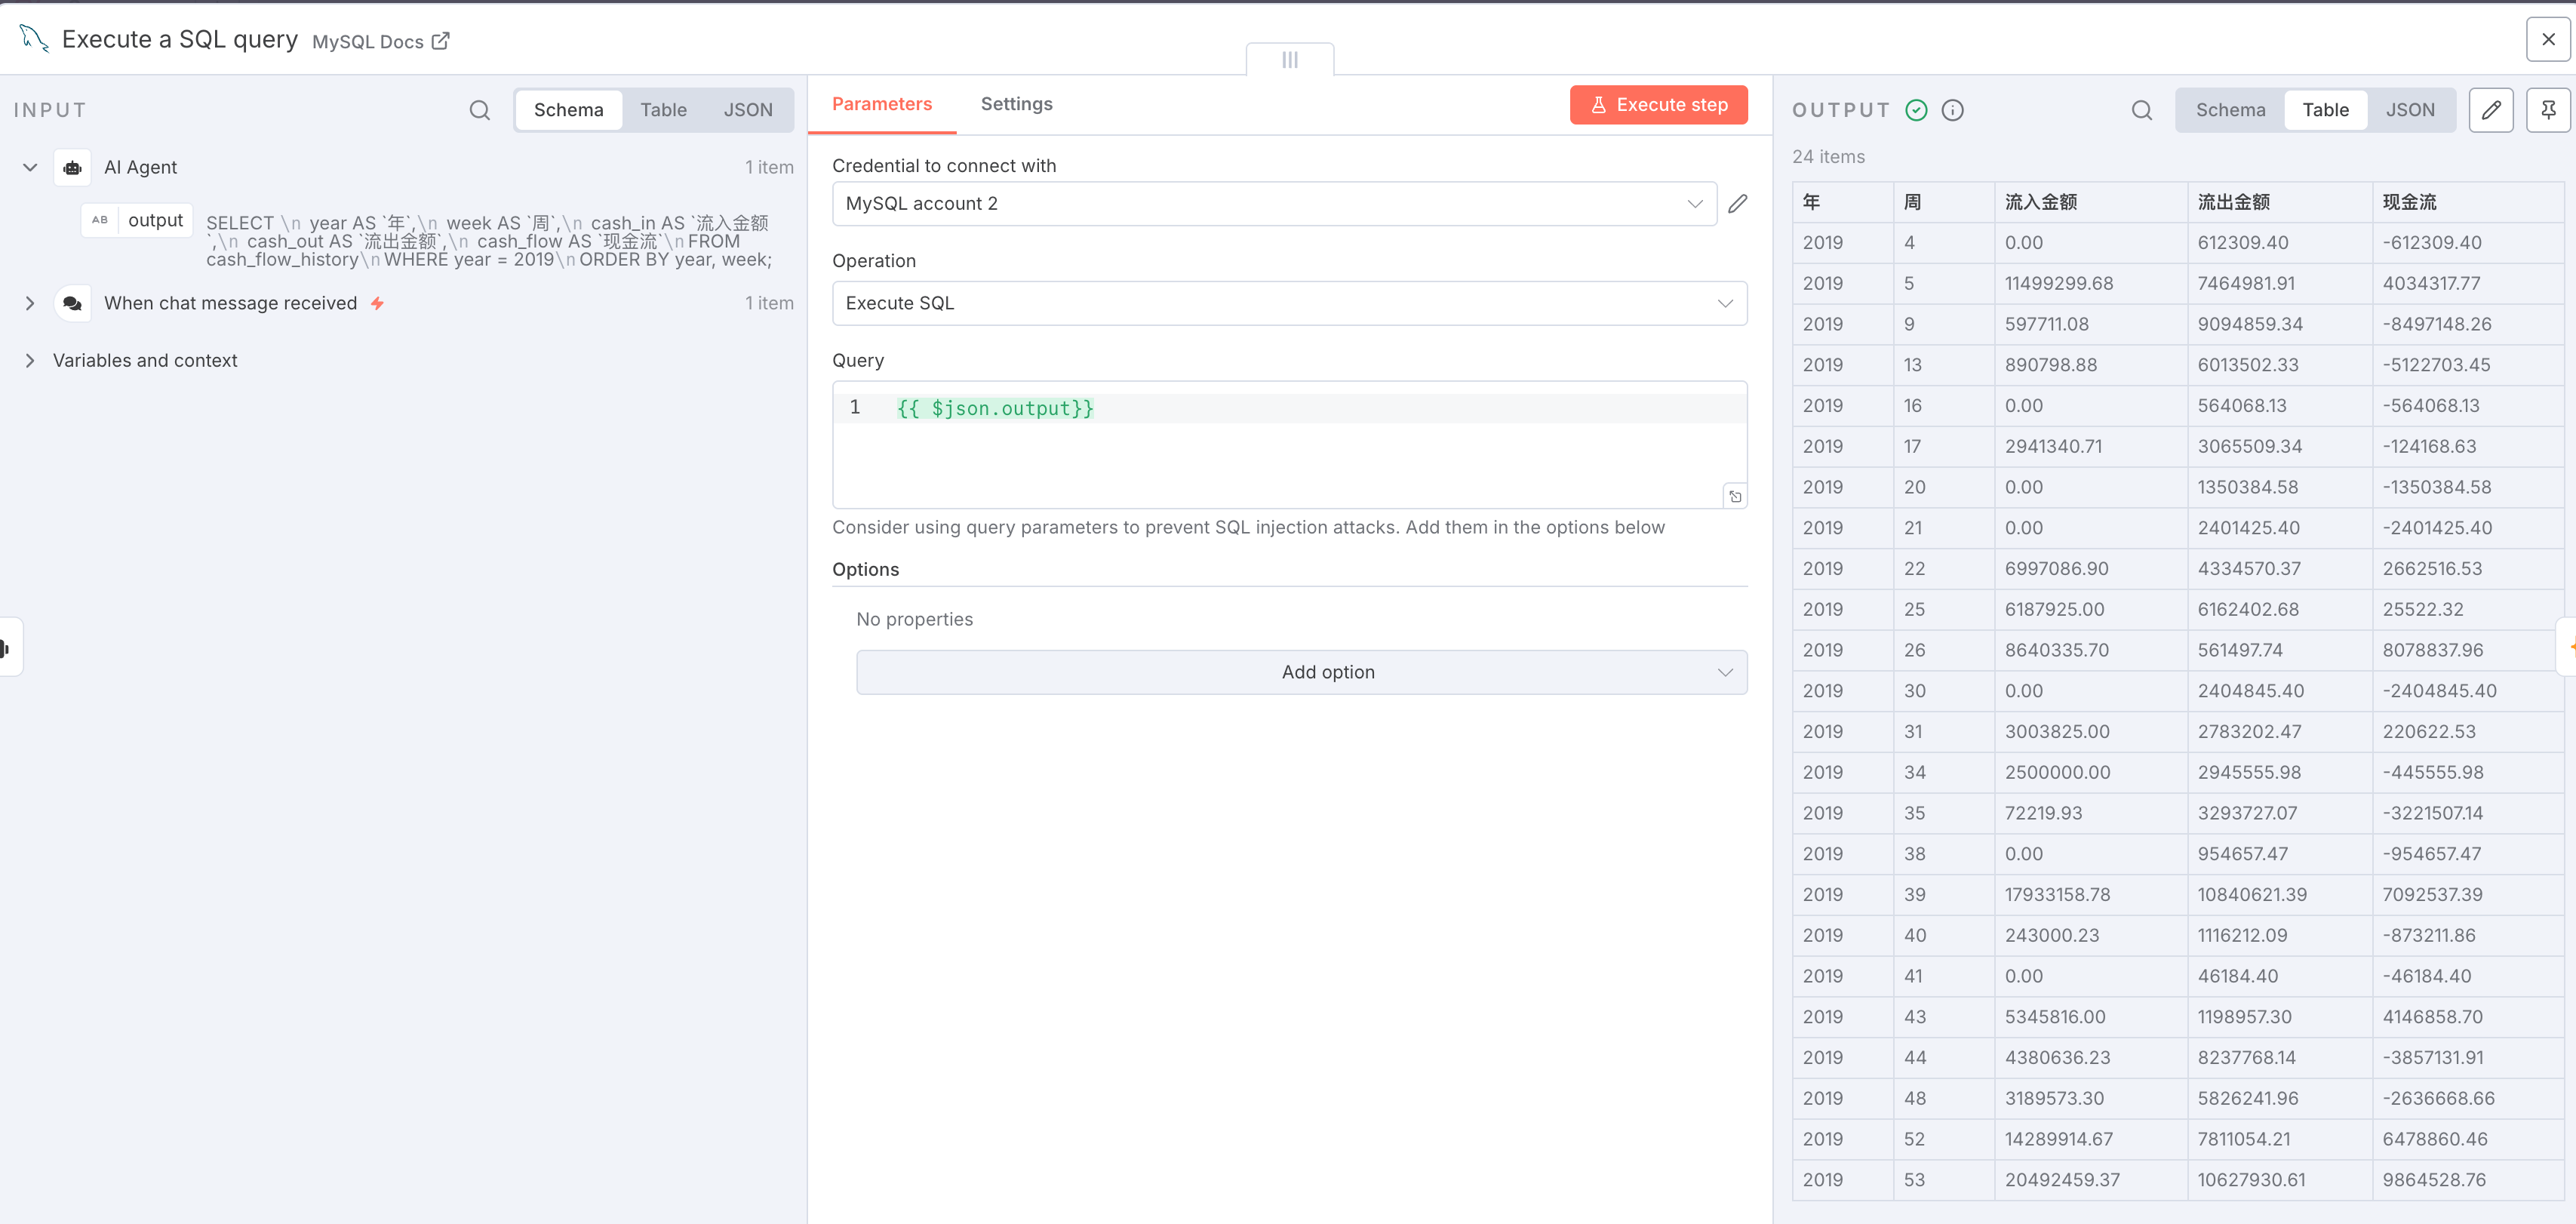Click the Execute step button

(1658, 105)
